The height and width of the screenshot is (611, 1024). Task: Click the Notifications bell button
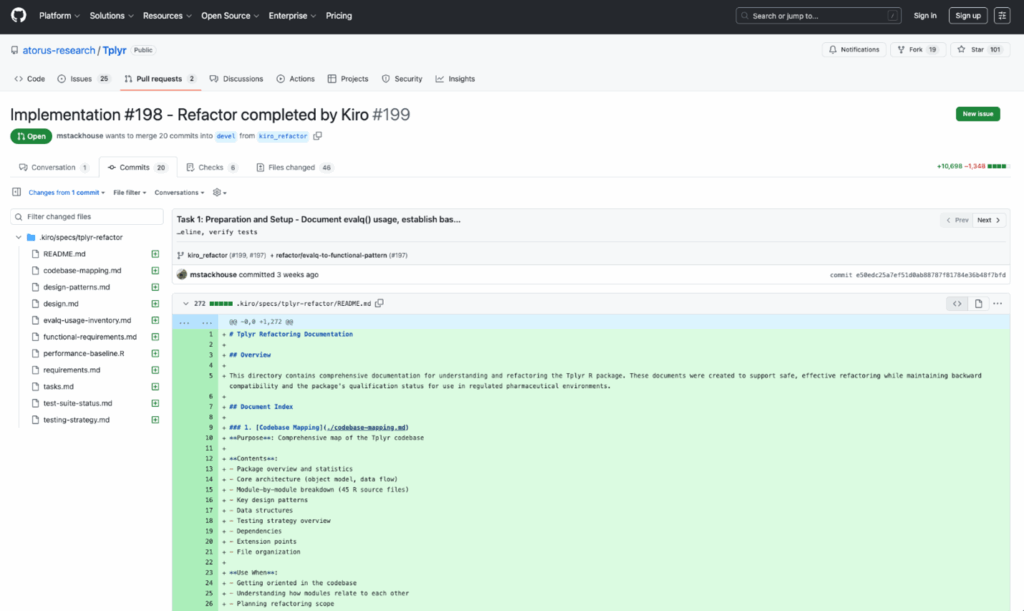(x=853, y=49)
